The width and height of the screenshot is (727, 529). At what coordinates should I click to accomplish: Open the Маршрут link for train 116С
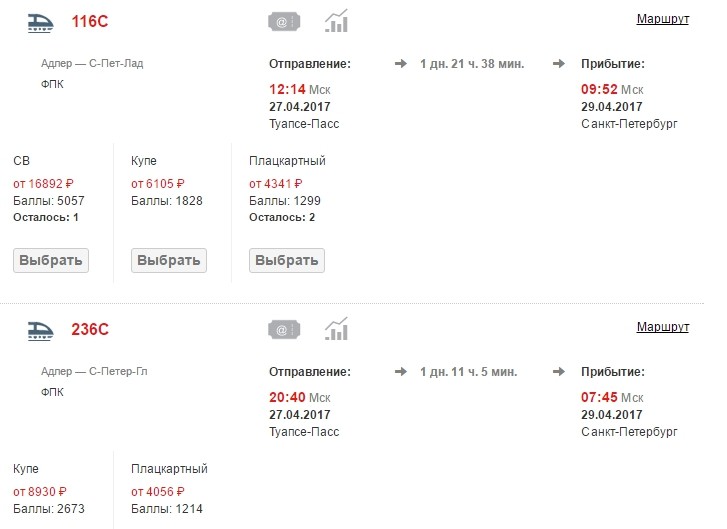[662, 20]
